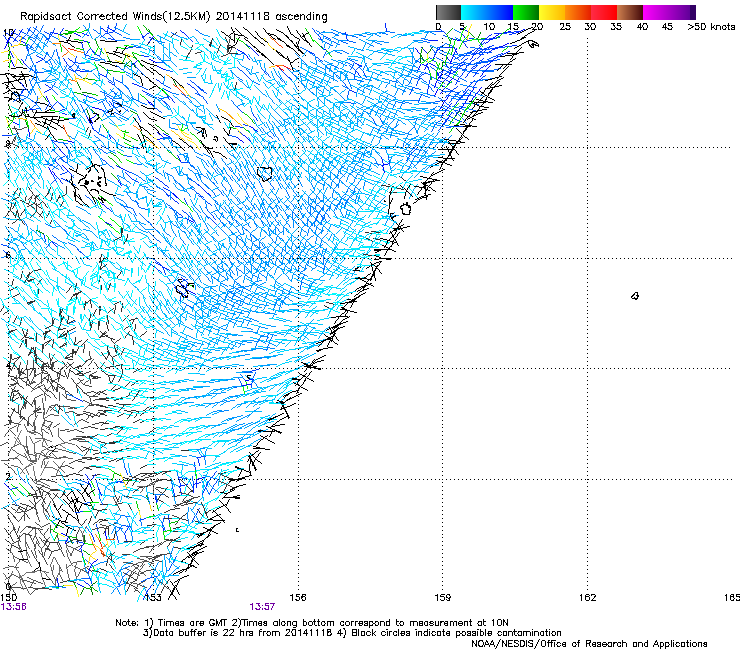Click the gray 0-5 knots legend swatch

pyautogui.click(x=448, y=12)
